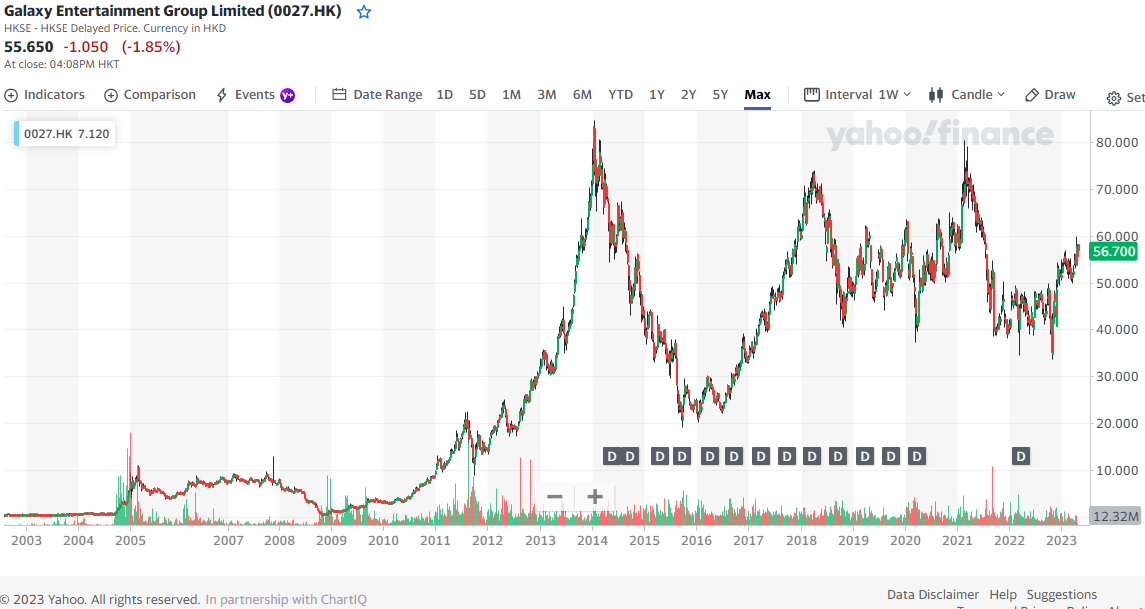Click the dividend marker in 2022

1021,457
